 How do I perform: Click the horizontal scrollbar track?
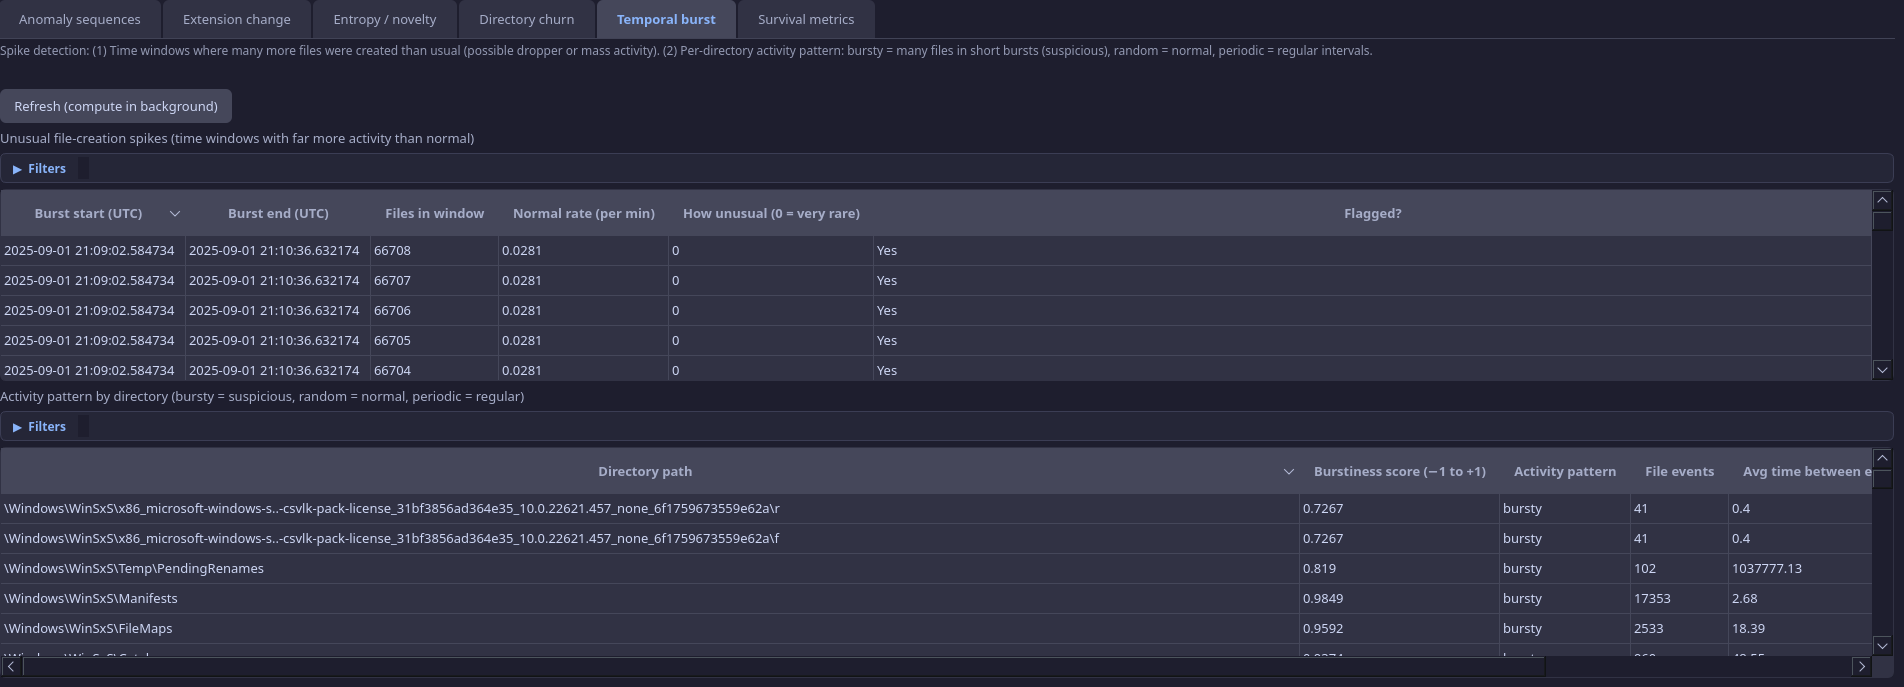click(1700, 666)
